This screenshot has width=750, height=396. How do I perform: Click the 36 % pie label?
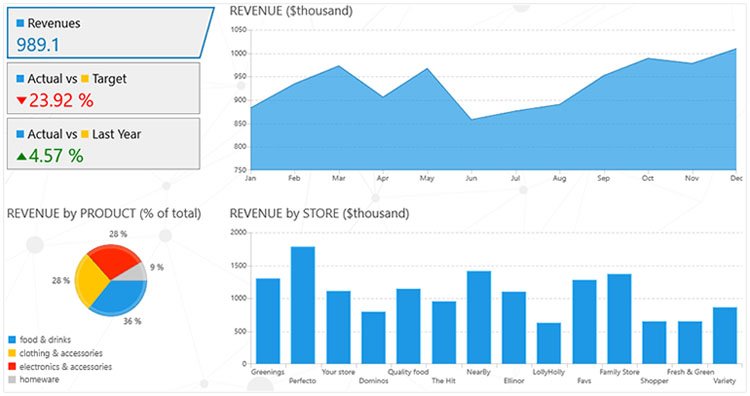(x=132, y=321)
